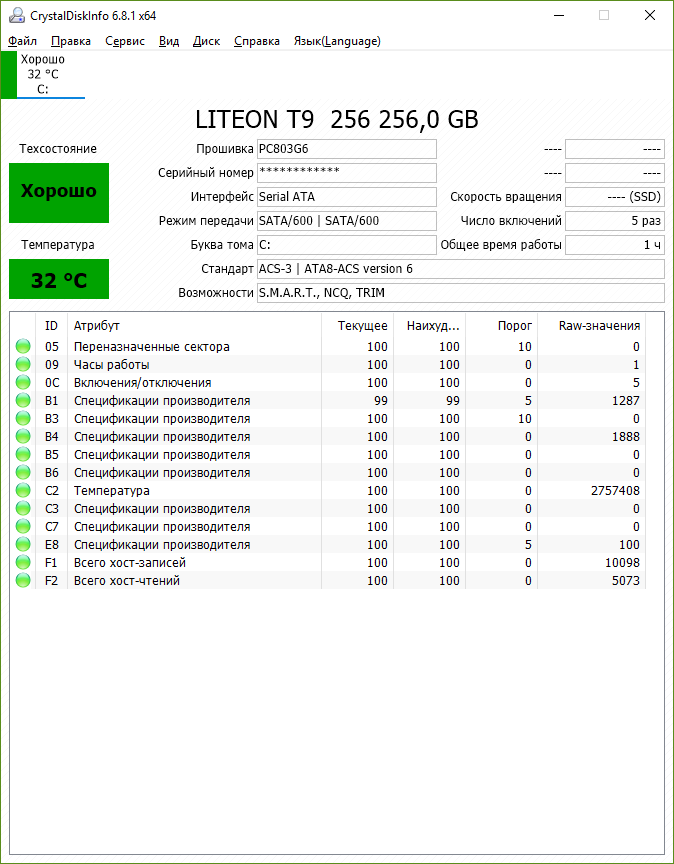Close the CrystalDiskInfo window
The width and height of the screenshot is (674, 864).
(650, 15)
